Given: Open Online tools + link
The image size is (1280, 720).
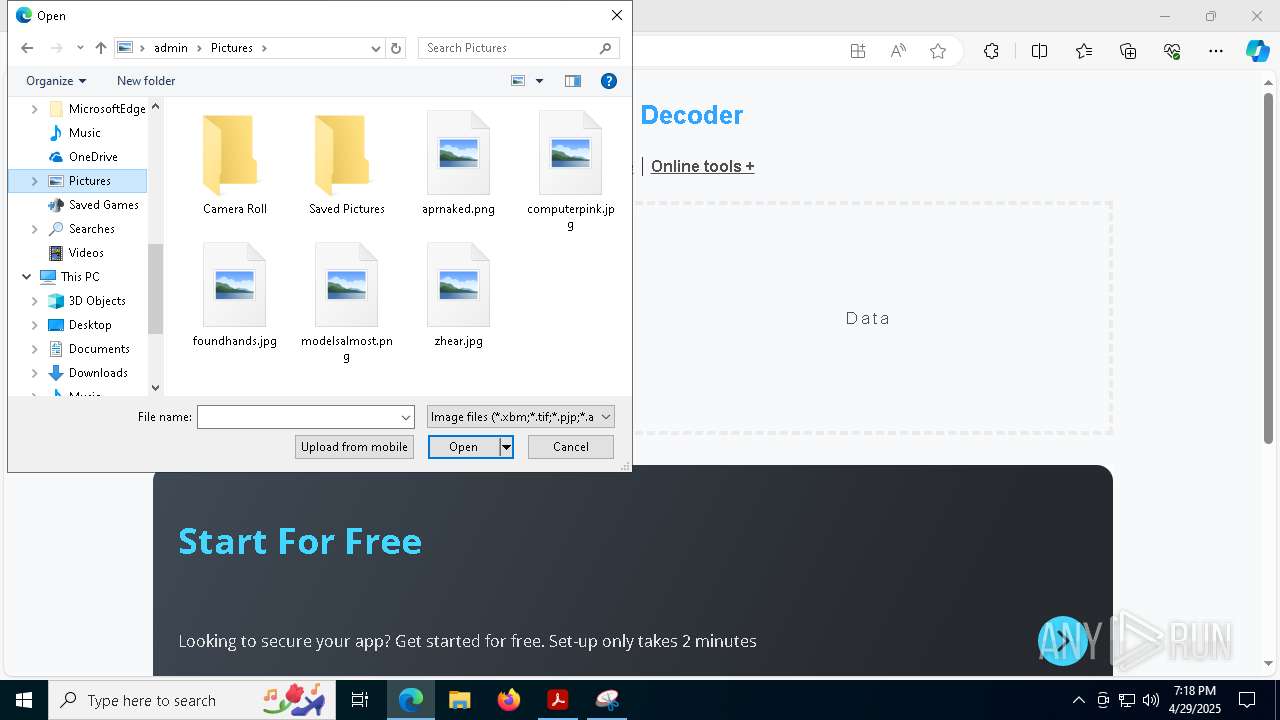Looking at the screenshot, I should [x=703, y=166].
